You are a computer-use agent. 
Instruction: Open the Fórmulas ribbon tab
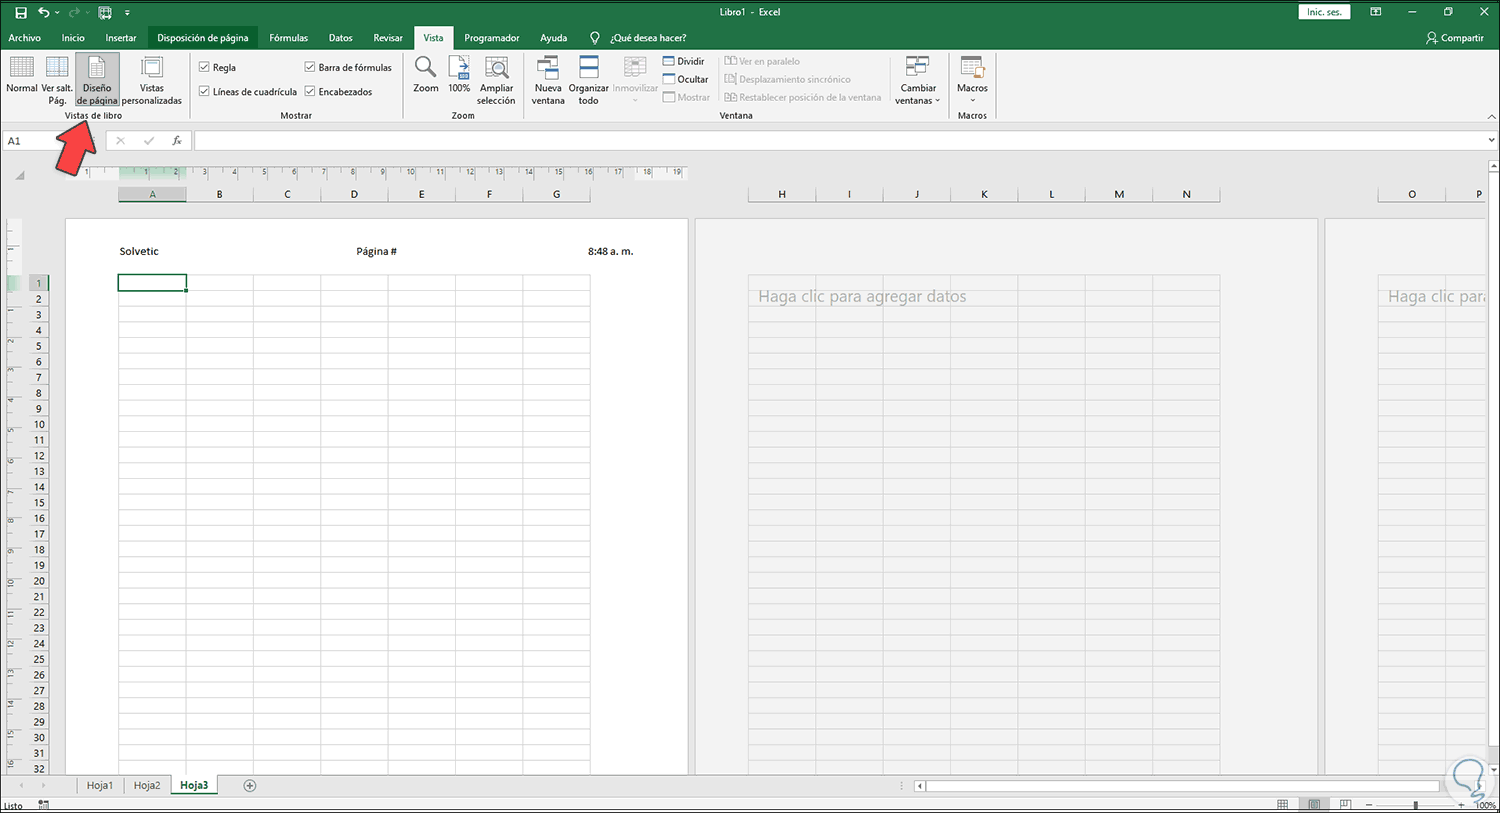288,38
